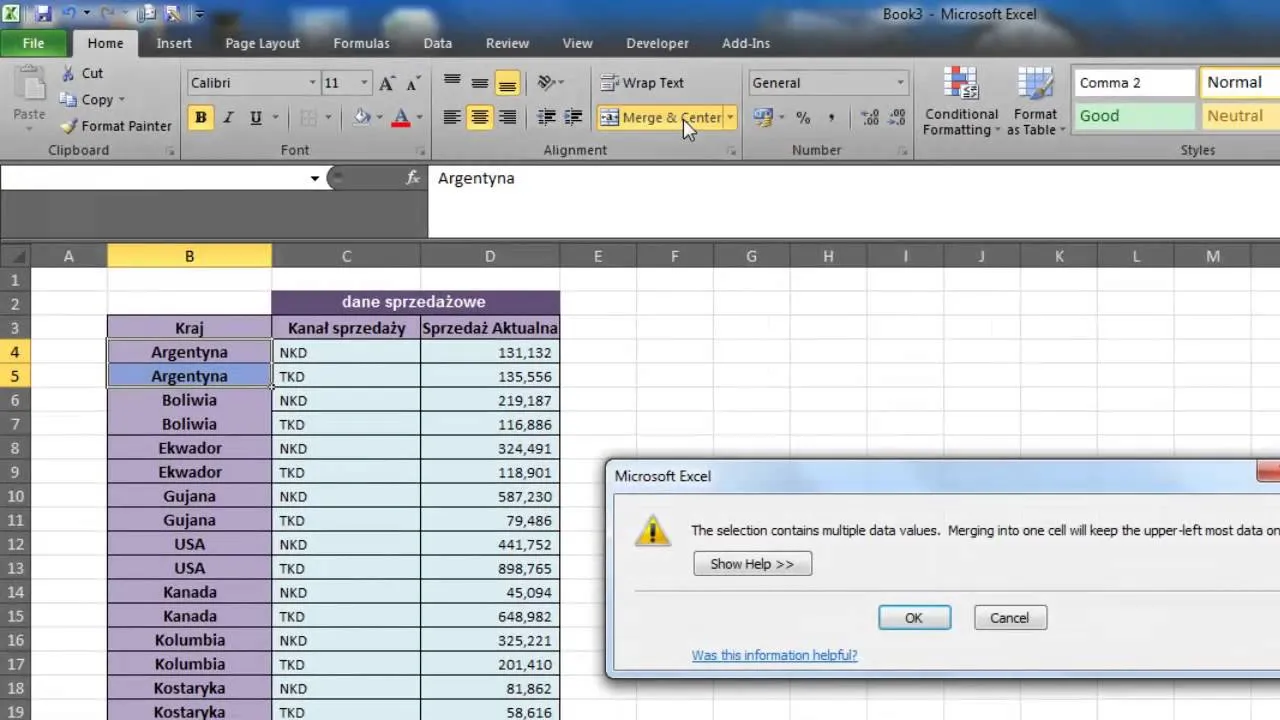Viewport: 1280px width, 720px height.
Task: Switch to the Formulas tab
Action: point(361,43)
